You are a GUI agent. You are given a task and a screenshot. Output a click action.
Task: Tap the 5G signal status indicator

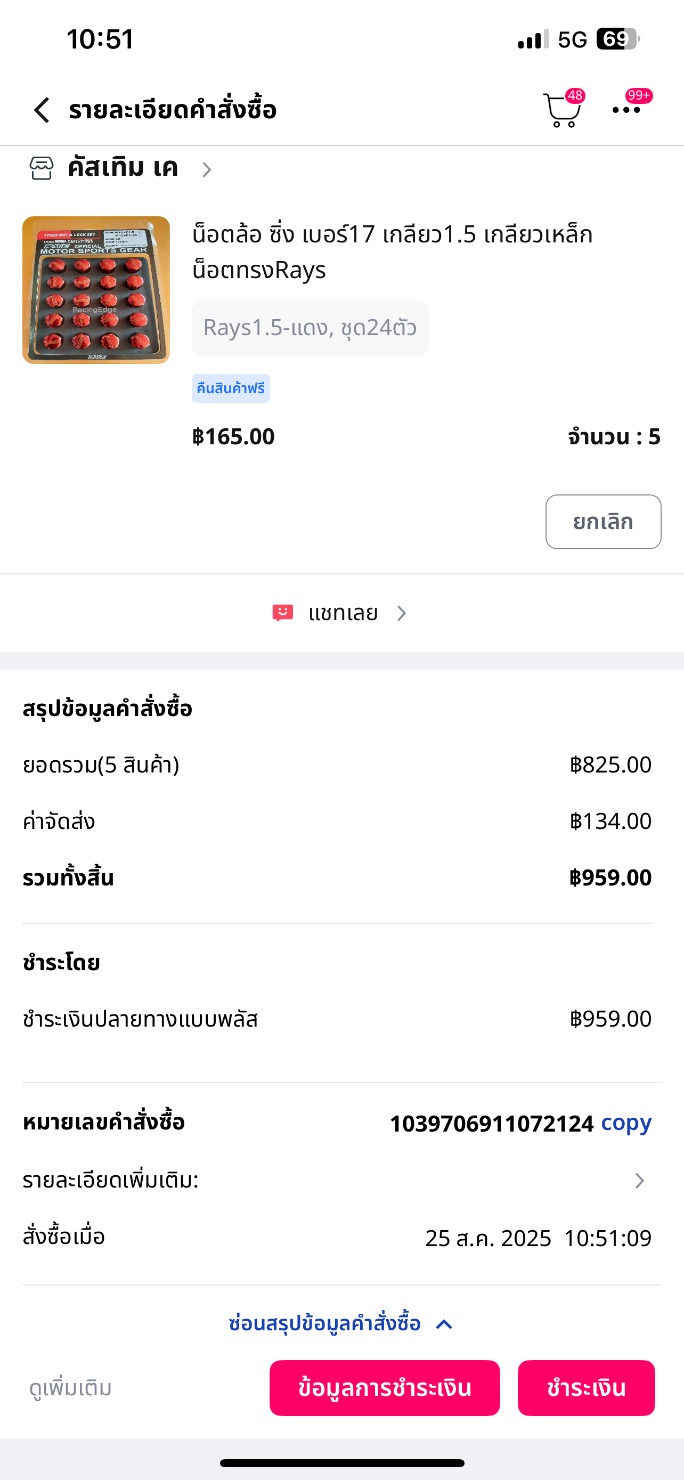pos(572,40)
